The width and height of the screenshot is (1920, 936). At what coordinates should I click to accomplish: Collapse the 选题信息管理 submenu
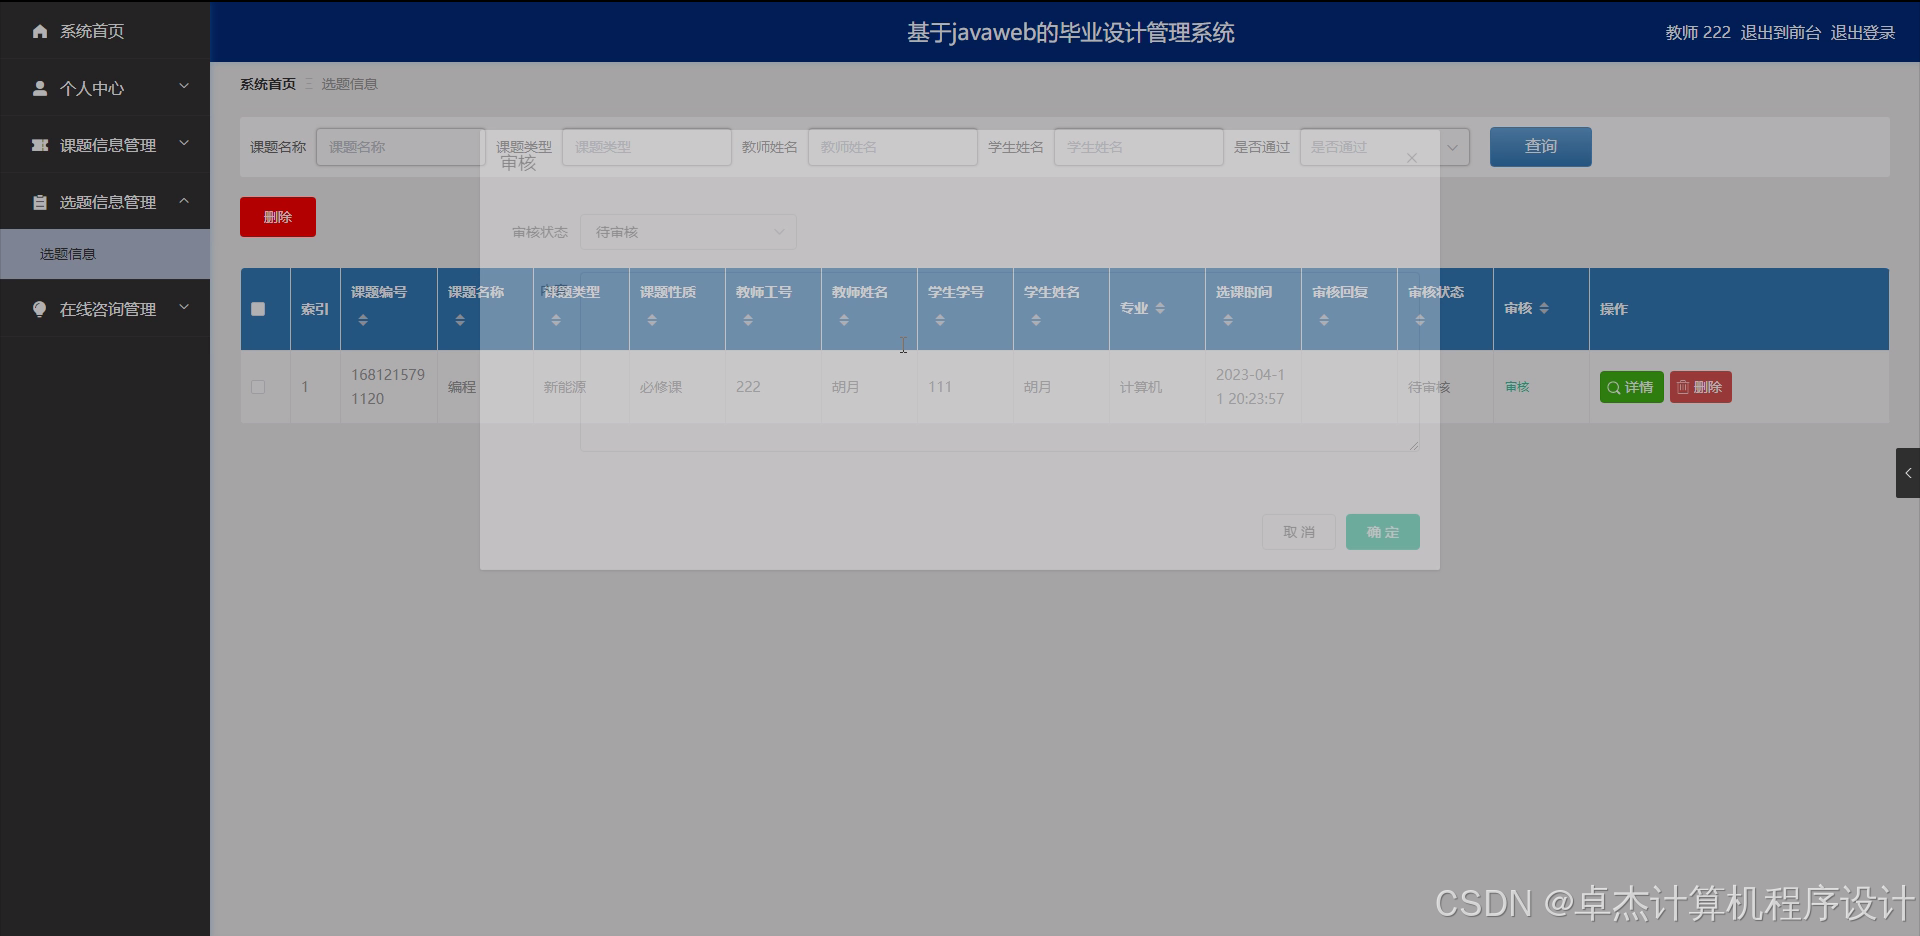click(x=183, y=201)
